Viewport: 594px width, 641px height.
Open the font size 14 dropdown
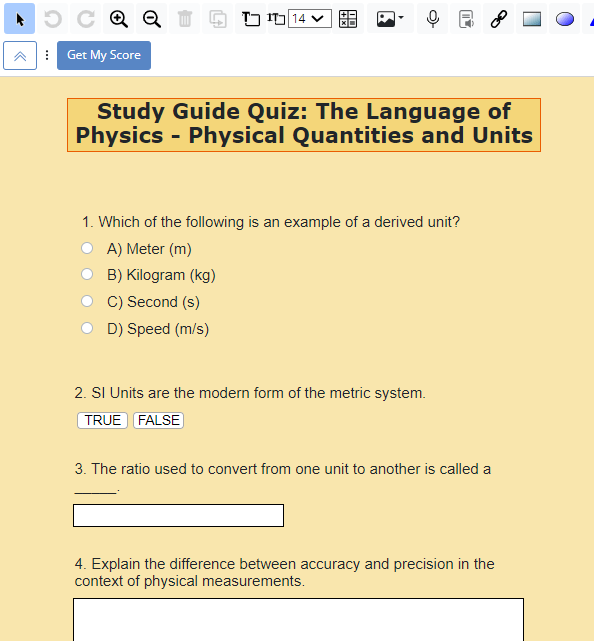coord(309,19)
